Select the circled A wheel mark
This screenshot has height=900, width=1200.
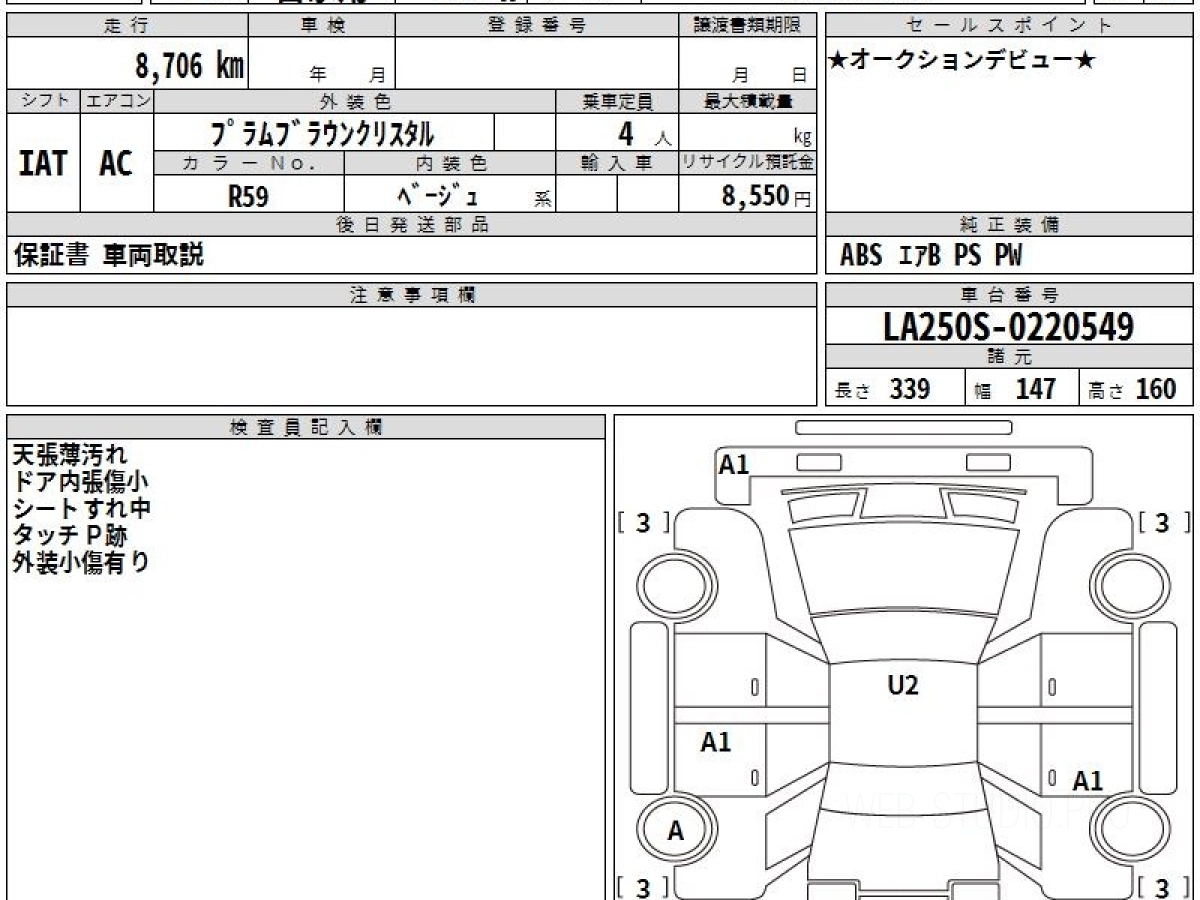675,830
